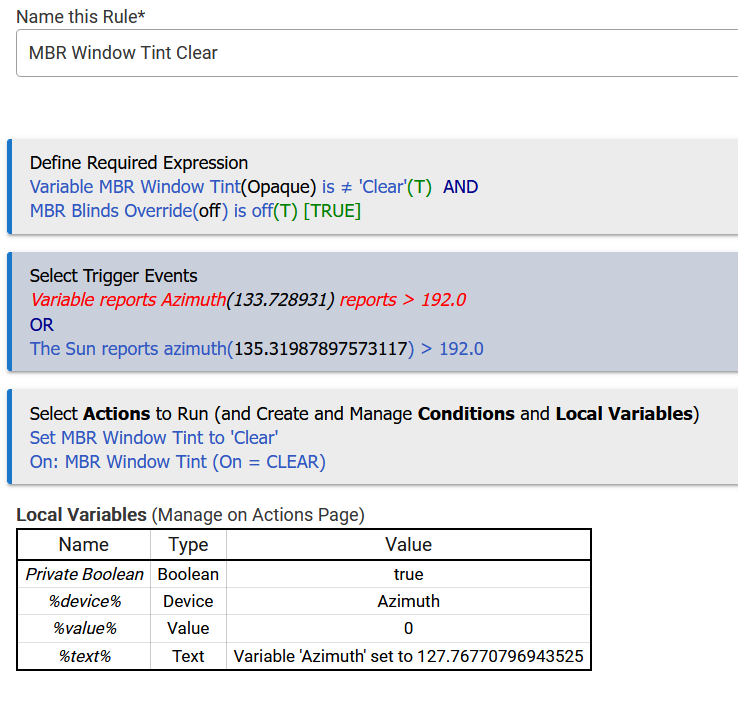Click the Type column header in variables table

(x=188, y=545)
